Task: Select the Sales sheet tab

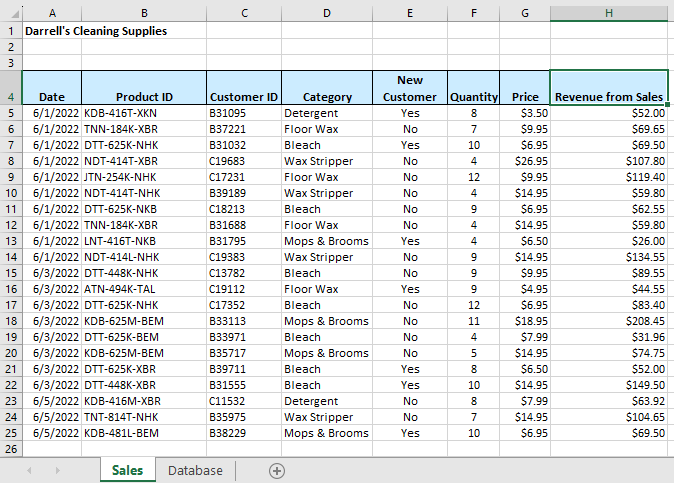Action: pos(128,471)
